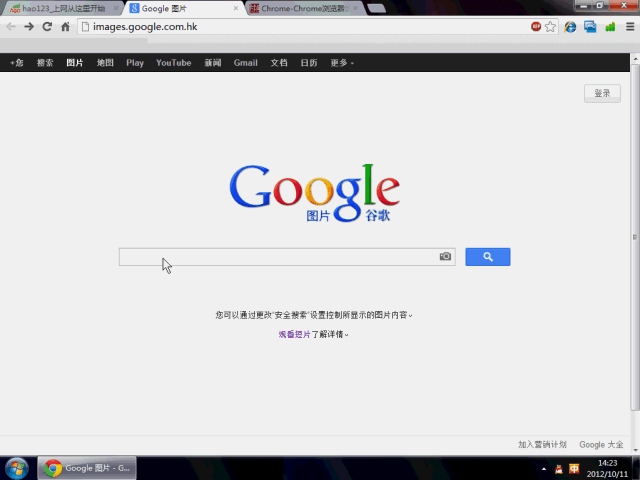Bookmark this page with the star icon
This screenshot has width=640, height=480.
(550, 27)
